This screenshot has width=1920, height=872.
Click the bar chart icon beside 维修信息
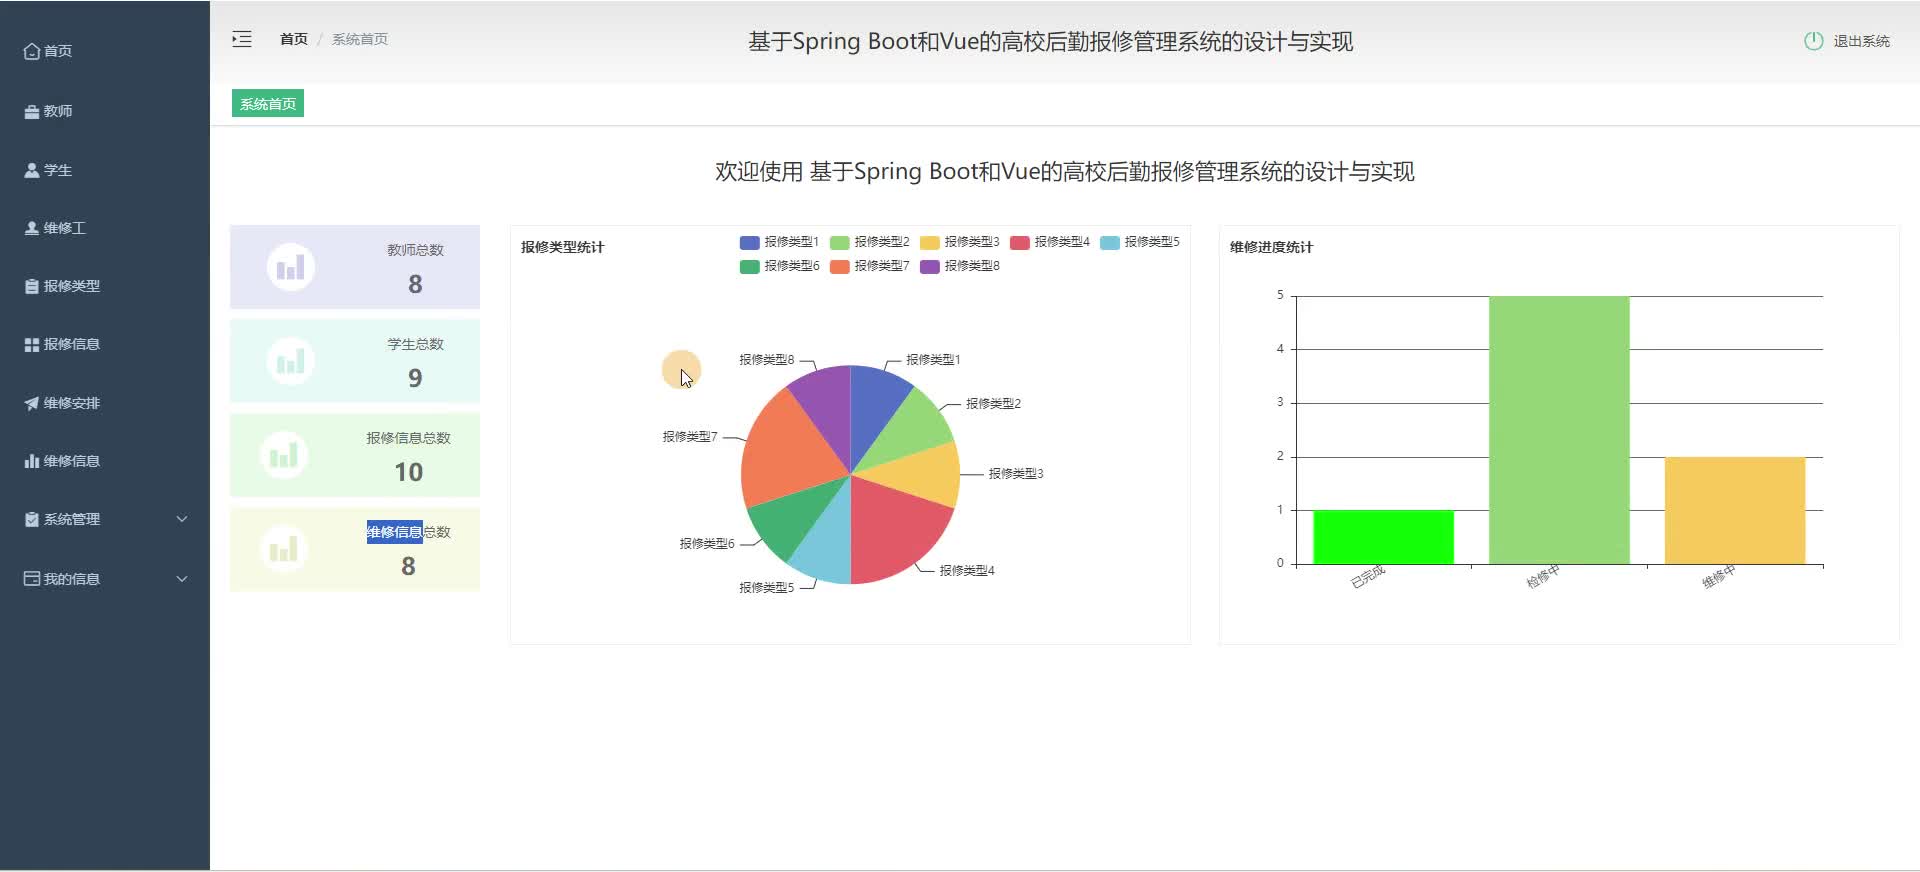(x=32, y=461)
